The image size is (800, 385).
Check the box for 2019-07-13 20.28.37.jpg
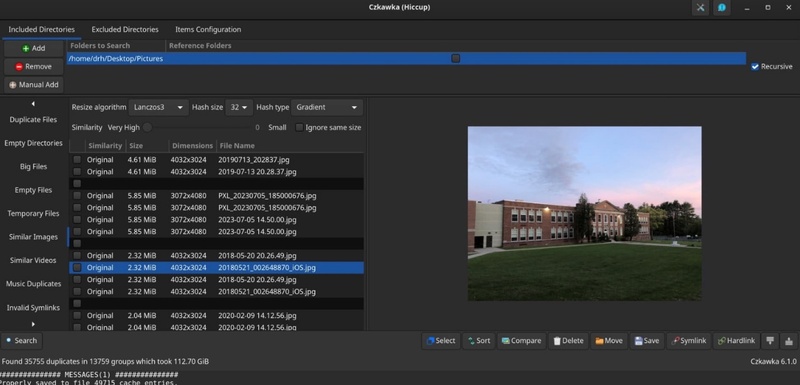pyautogui.click(x=77, y=172)
